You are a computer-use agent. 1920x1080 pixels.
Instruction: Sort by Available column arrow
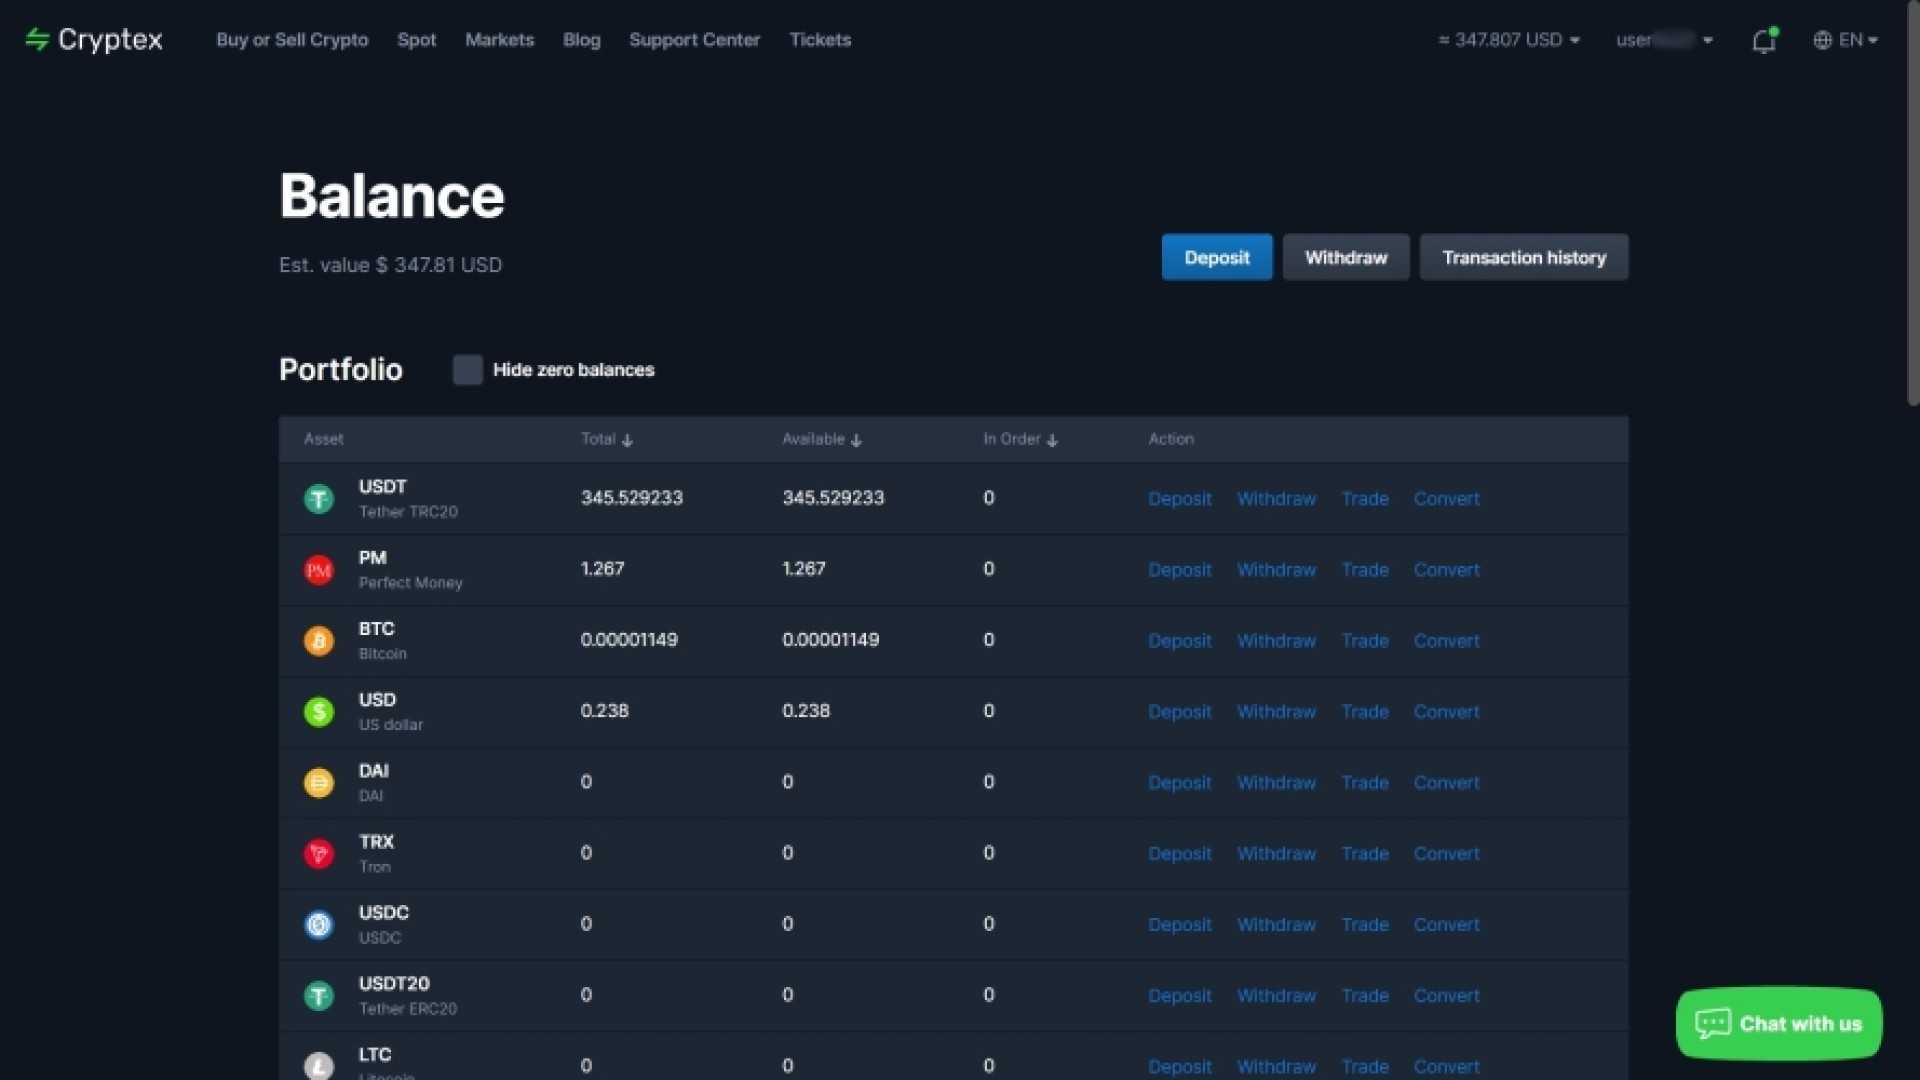856,440
